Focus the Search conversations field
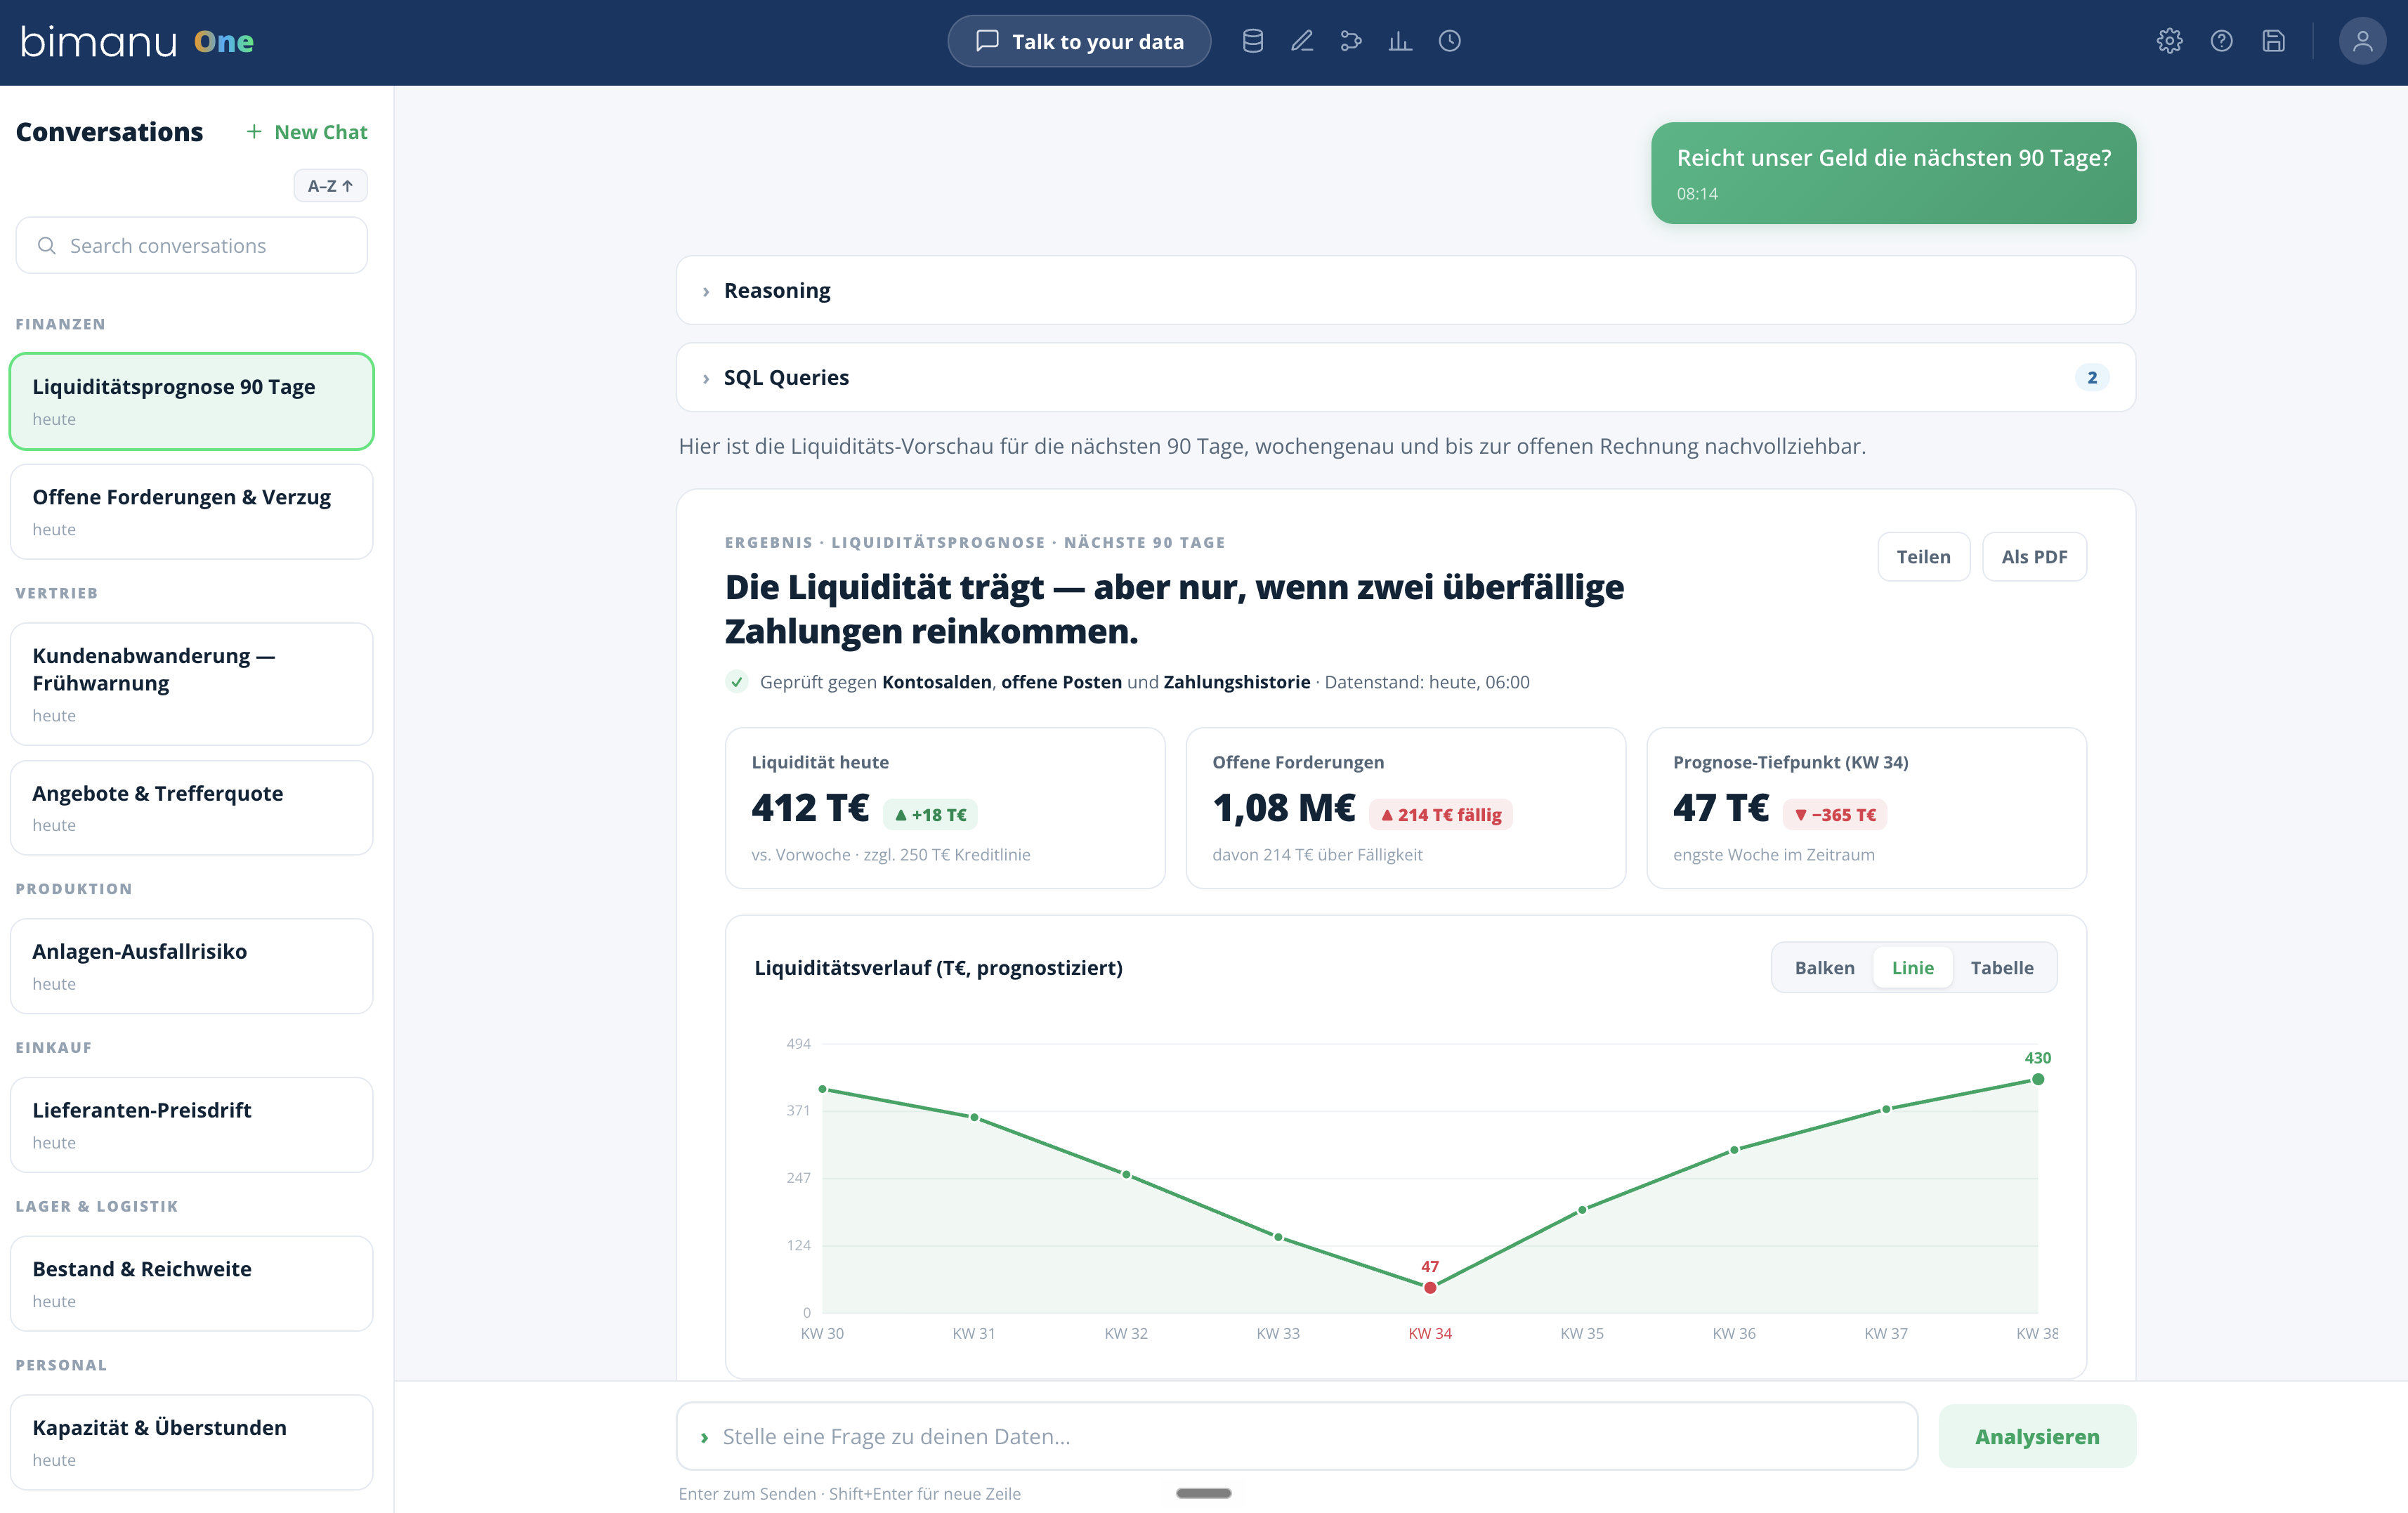 (191, 246)
